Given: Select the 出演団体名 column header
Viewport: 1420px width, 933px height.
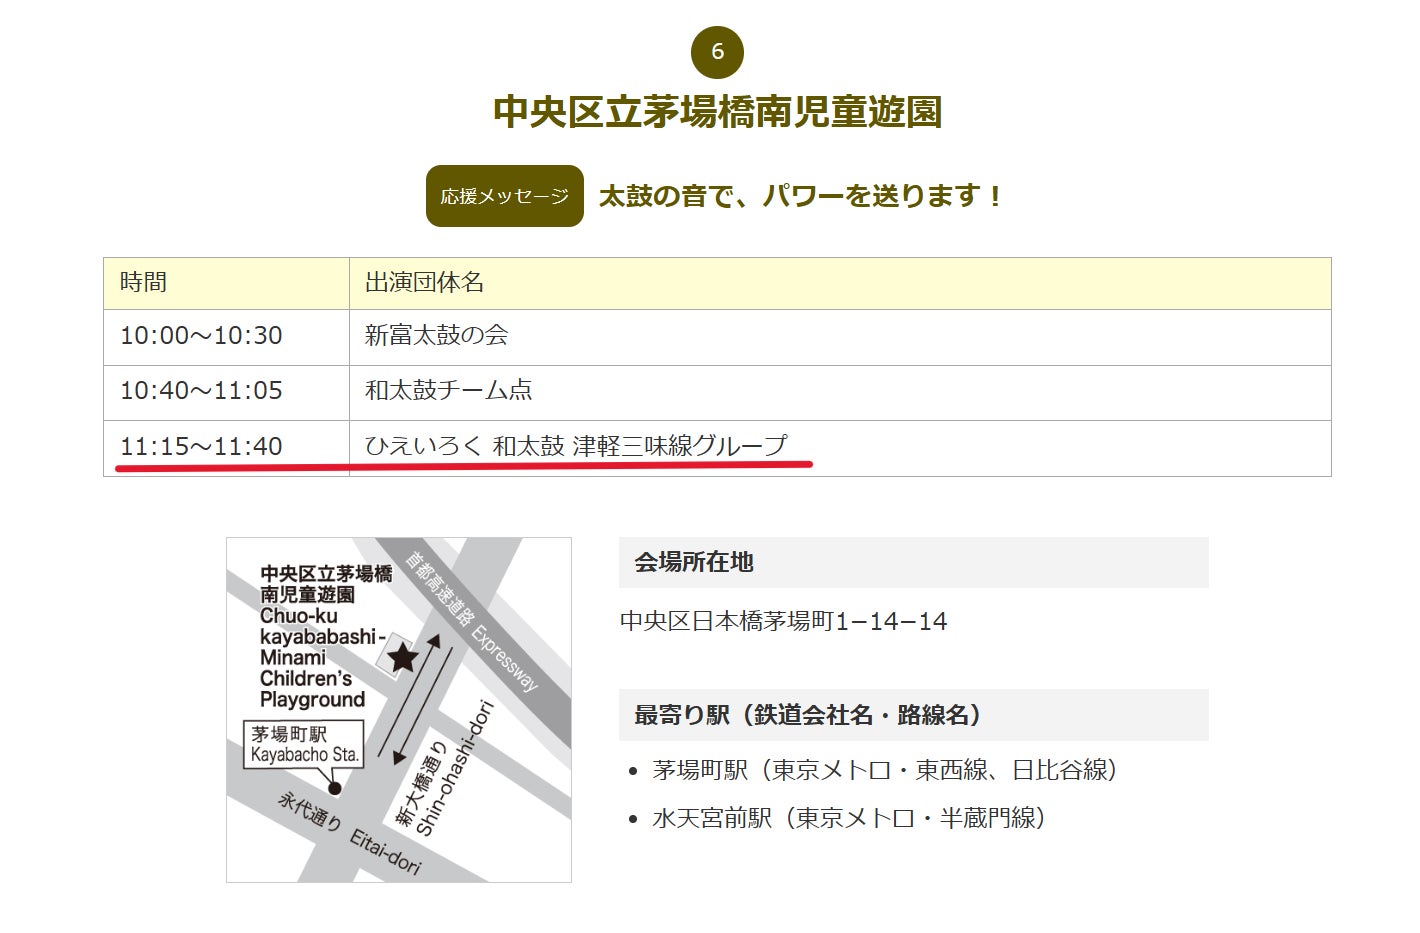Looking at the screenshot, I should (424, 283).
